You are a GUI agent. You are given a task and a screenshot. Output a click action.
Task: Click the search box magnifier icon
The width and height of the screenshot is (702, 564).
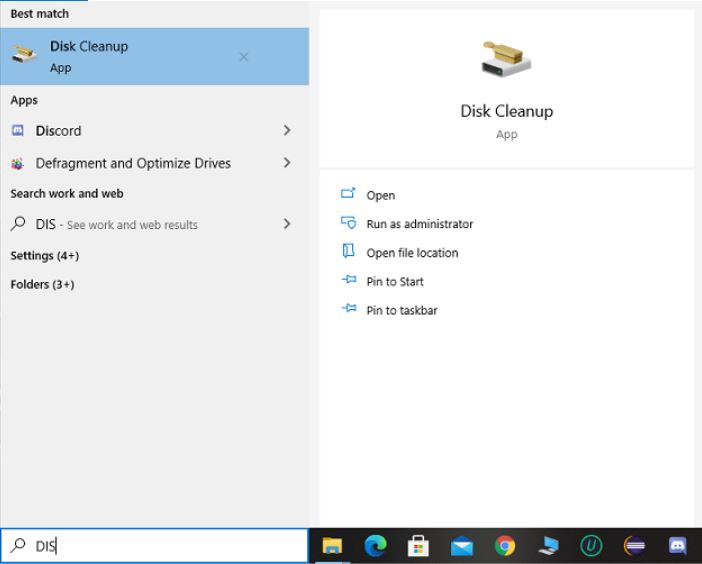[x=18, y=545]
